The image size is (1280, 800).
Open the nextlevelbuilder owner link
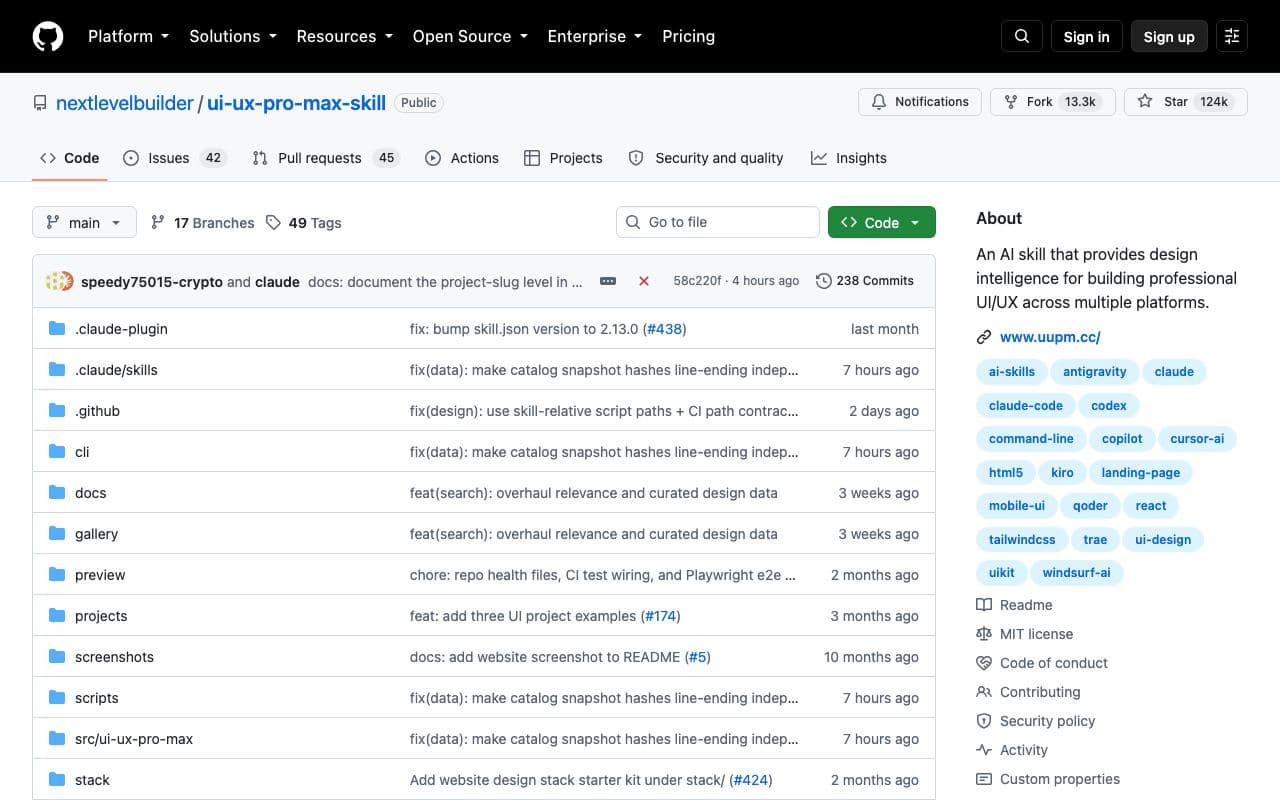[125, 103]
